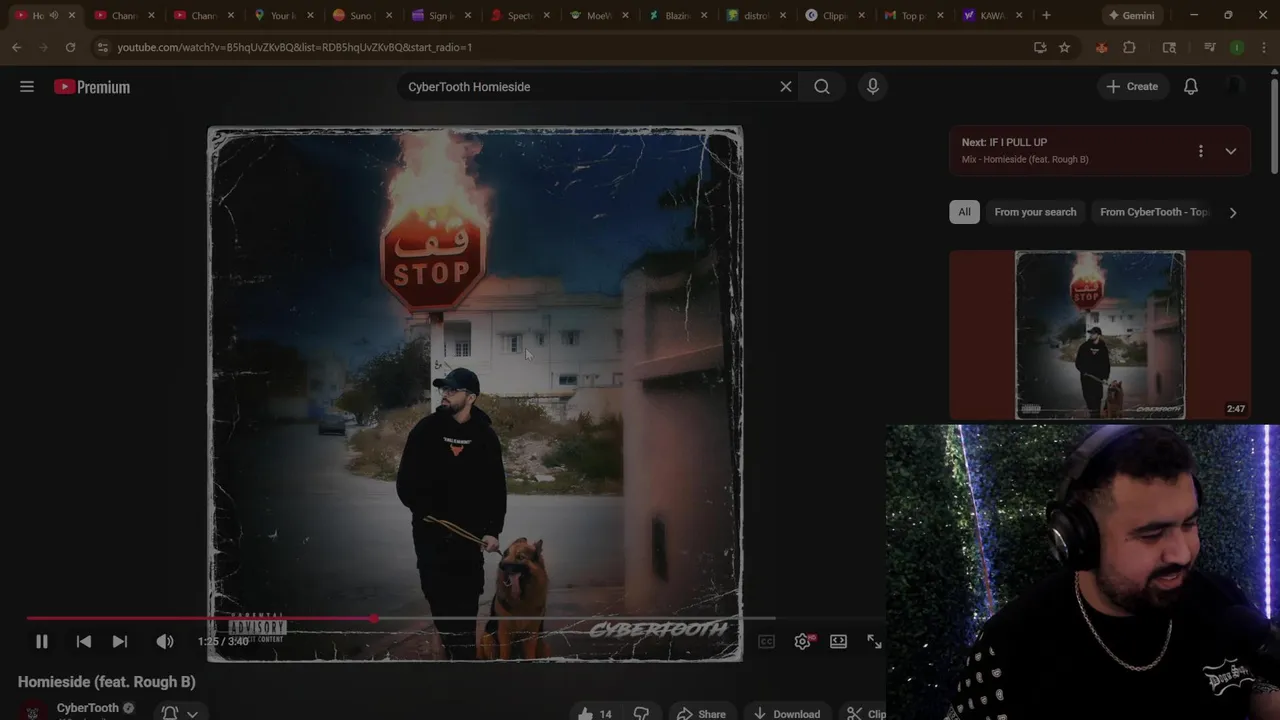Switch to the Blazing tab
The image size is (1280, 720).
[x=677, y=15]
